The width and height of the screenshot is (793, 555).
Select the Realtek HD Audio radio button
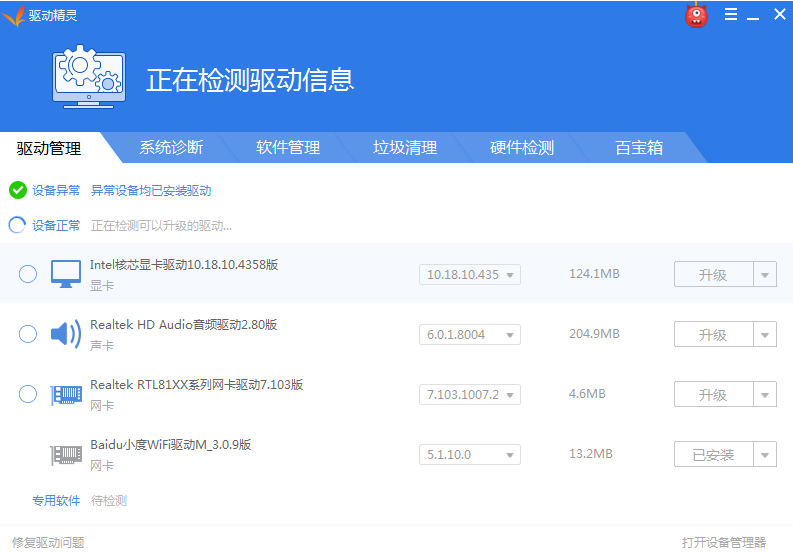[28, 334]
